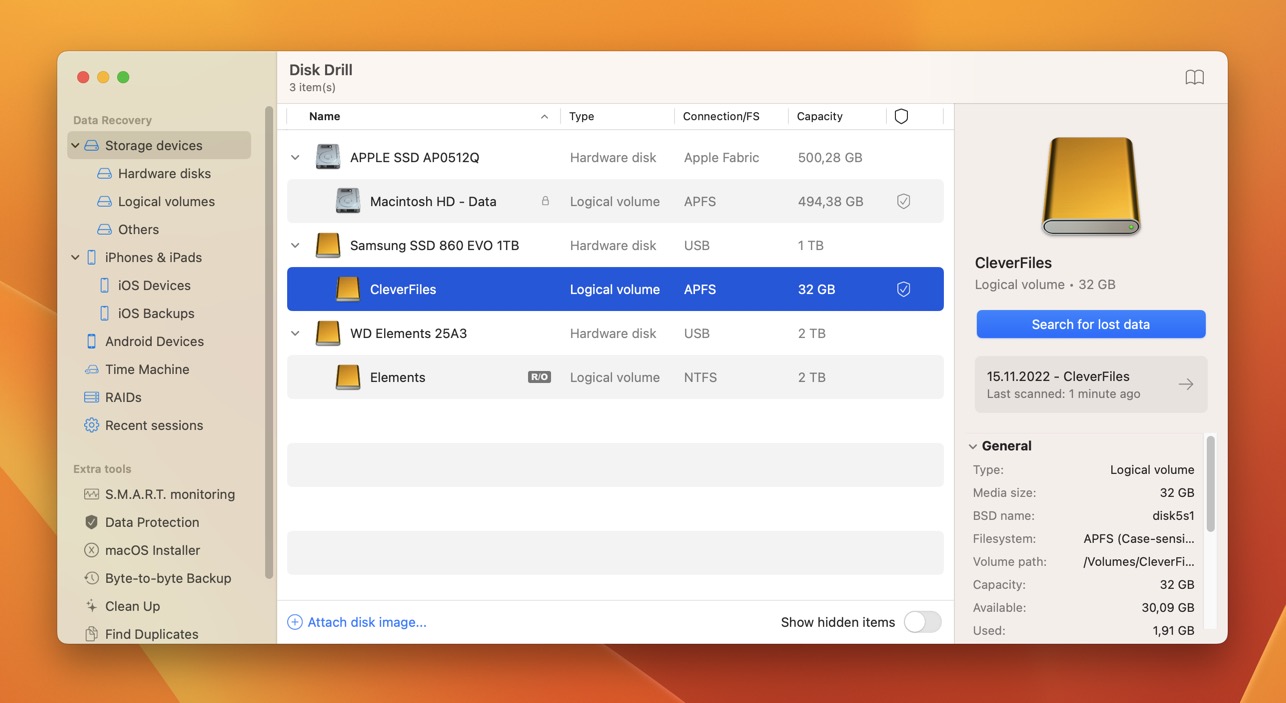The width and height of the screenshot is (1286, 703).
Task: Collapse the General info section
Action: [973, 446]
